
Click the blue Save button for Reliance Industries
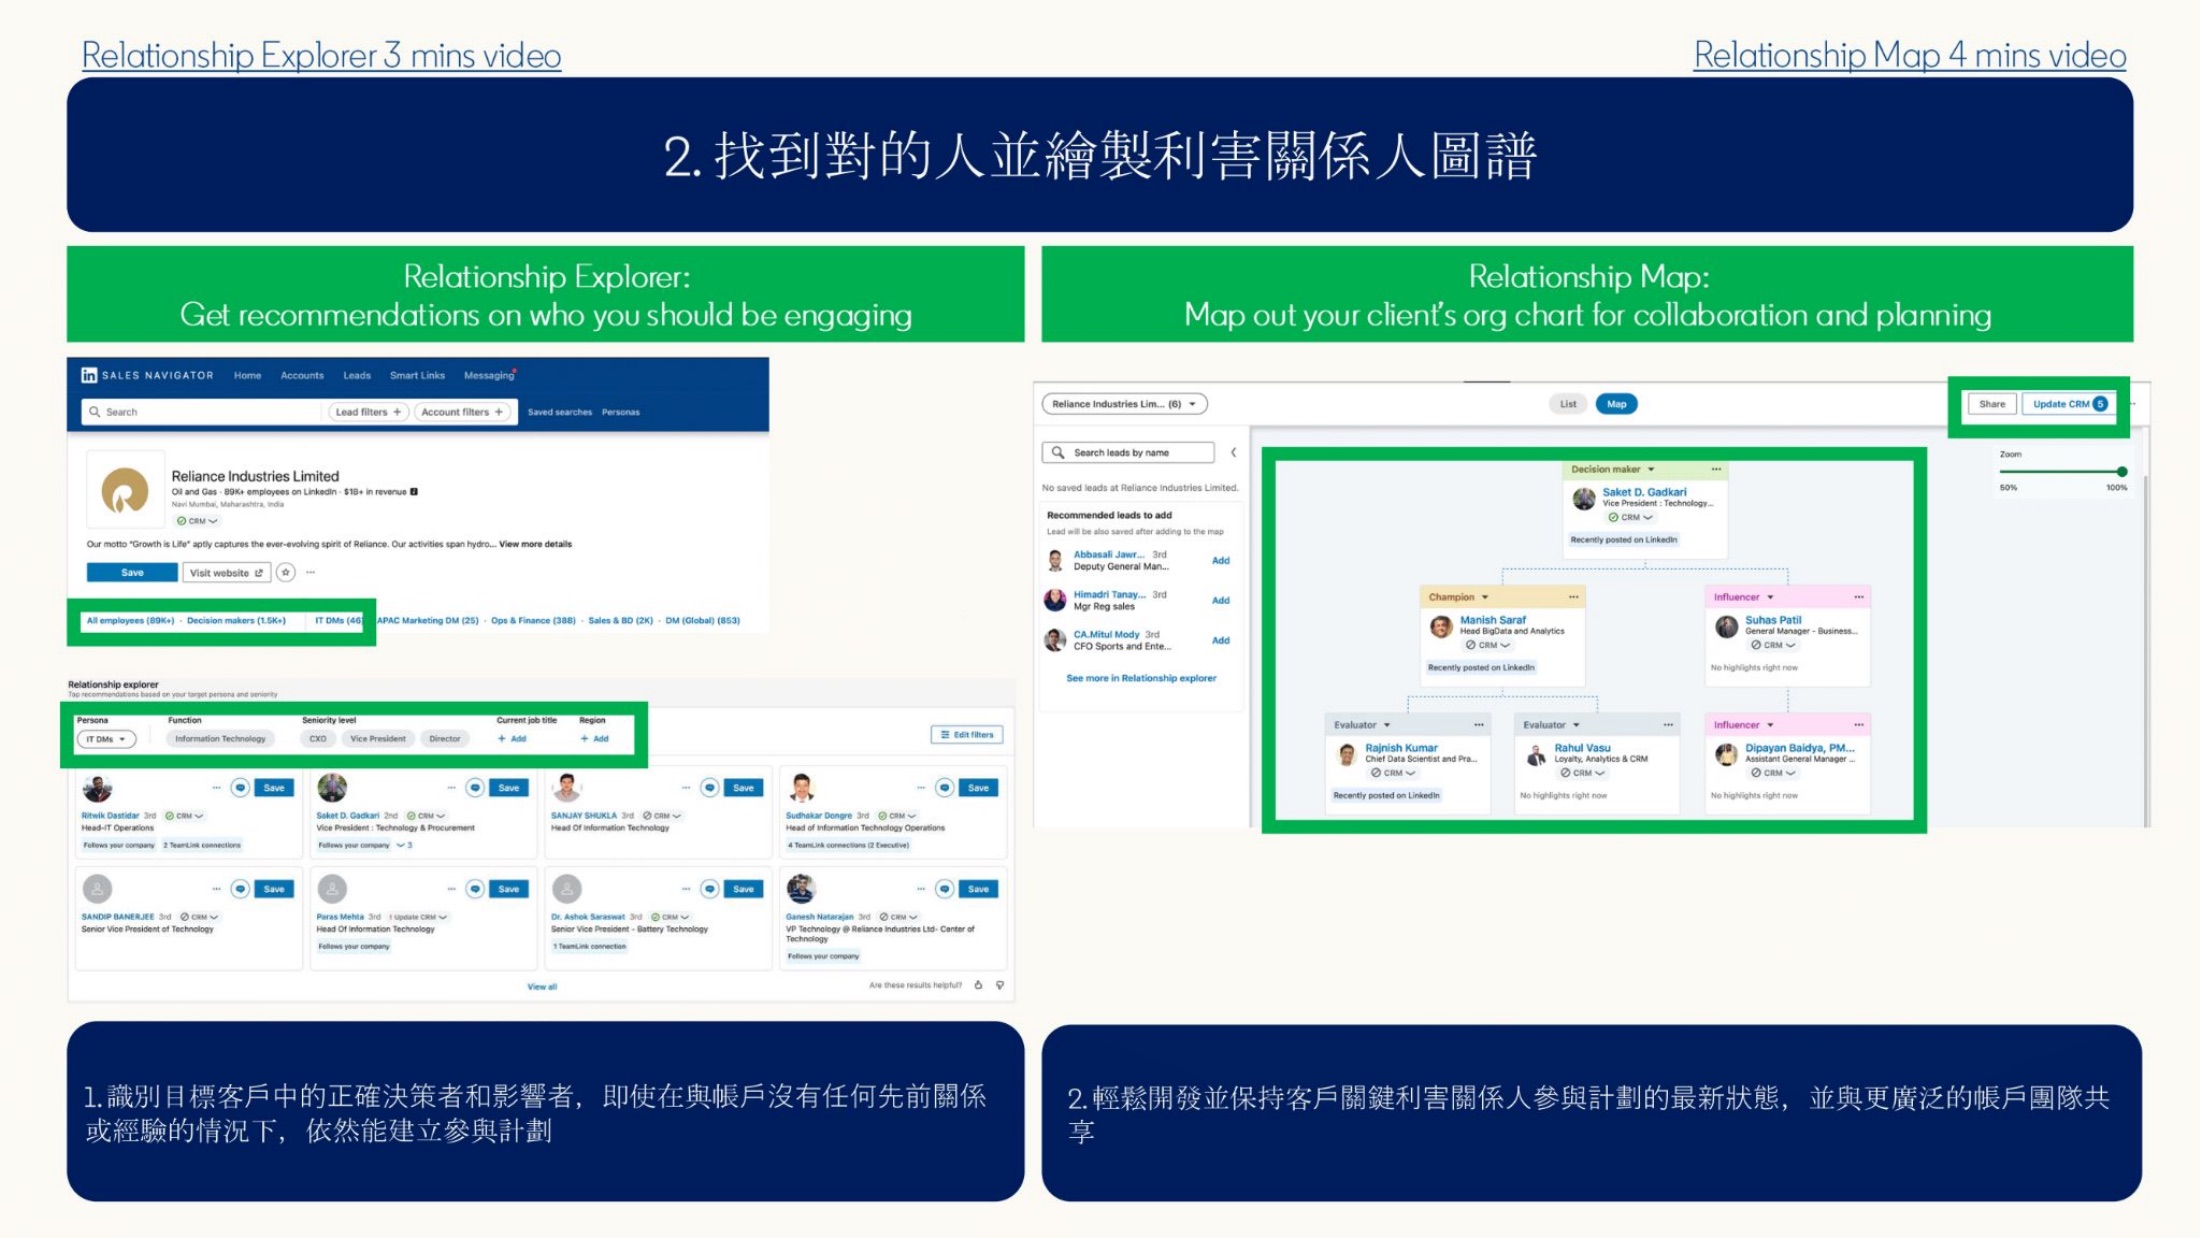pos(132,573)
